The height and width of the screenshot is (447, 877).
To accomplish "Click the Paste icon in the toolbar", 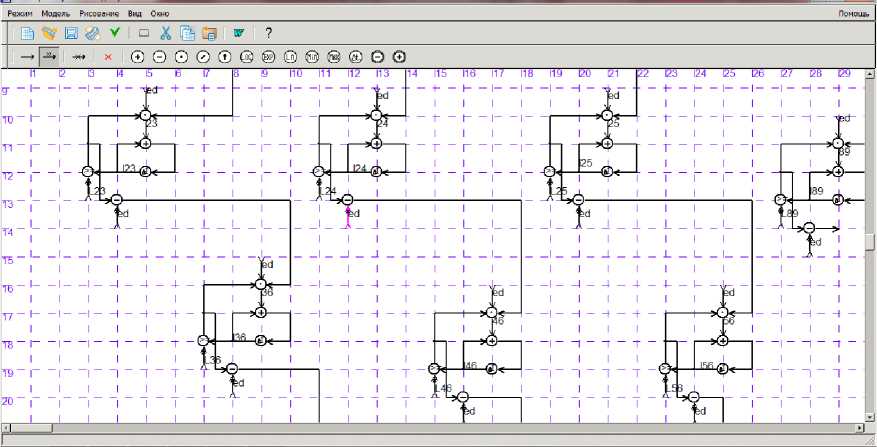I will click(209, 33).
